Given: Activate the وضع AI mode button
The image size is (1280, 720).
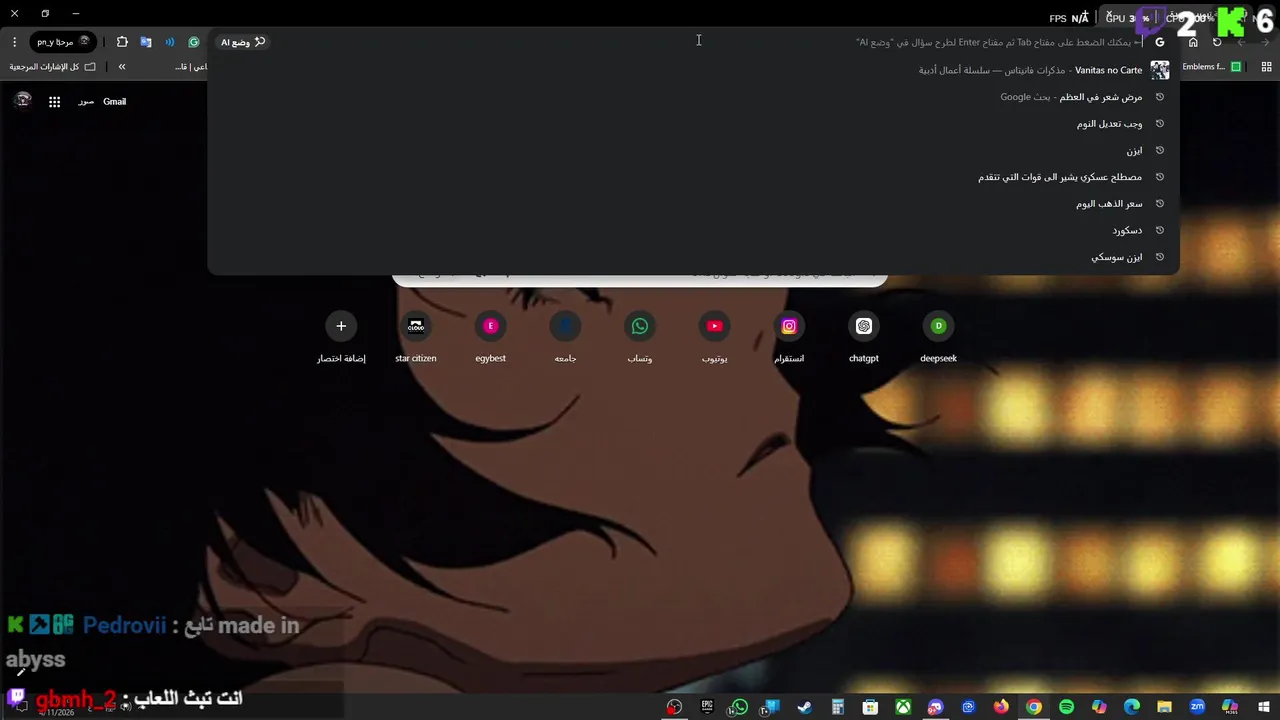Looking at the screenshot, I should pyautogui.click(x=243, y=42).
